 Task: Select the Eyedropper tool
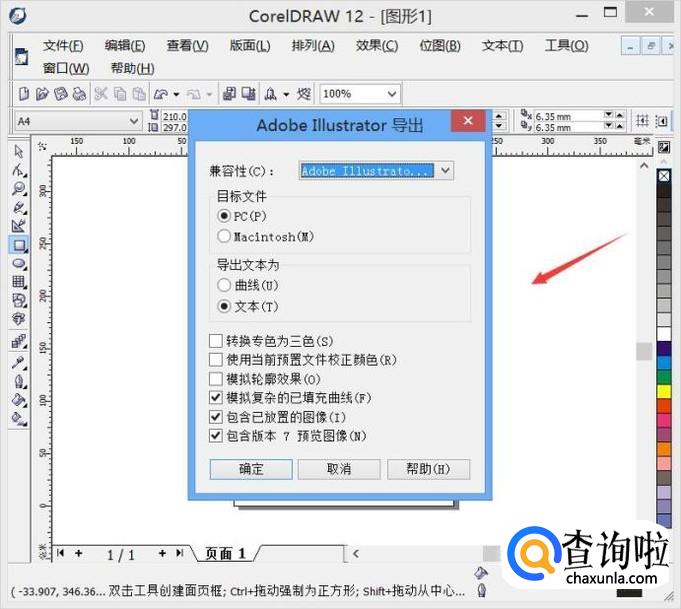point(19,362)
